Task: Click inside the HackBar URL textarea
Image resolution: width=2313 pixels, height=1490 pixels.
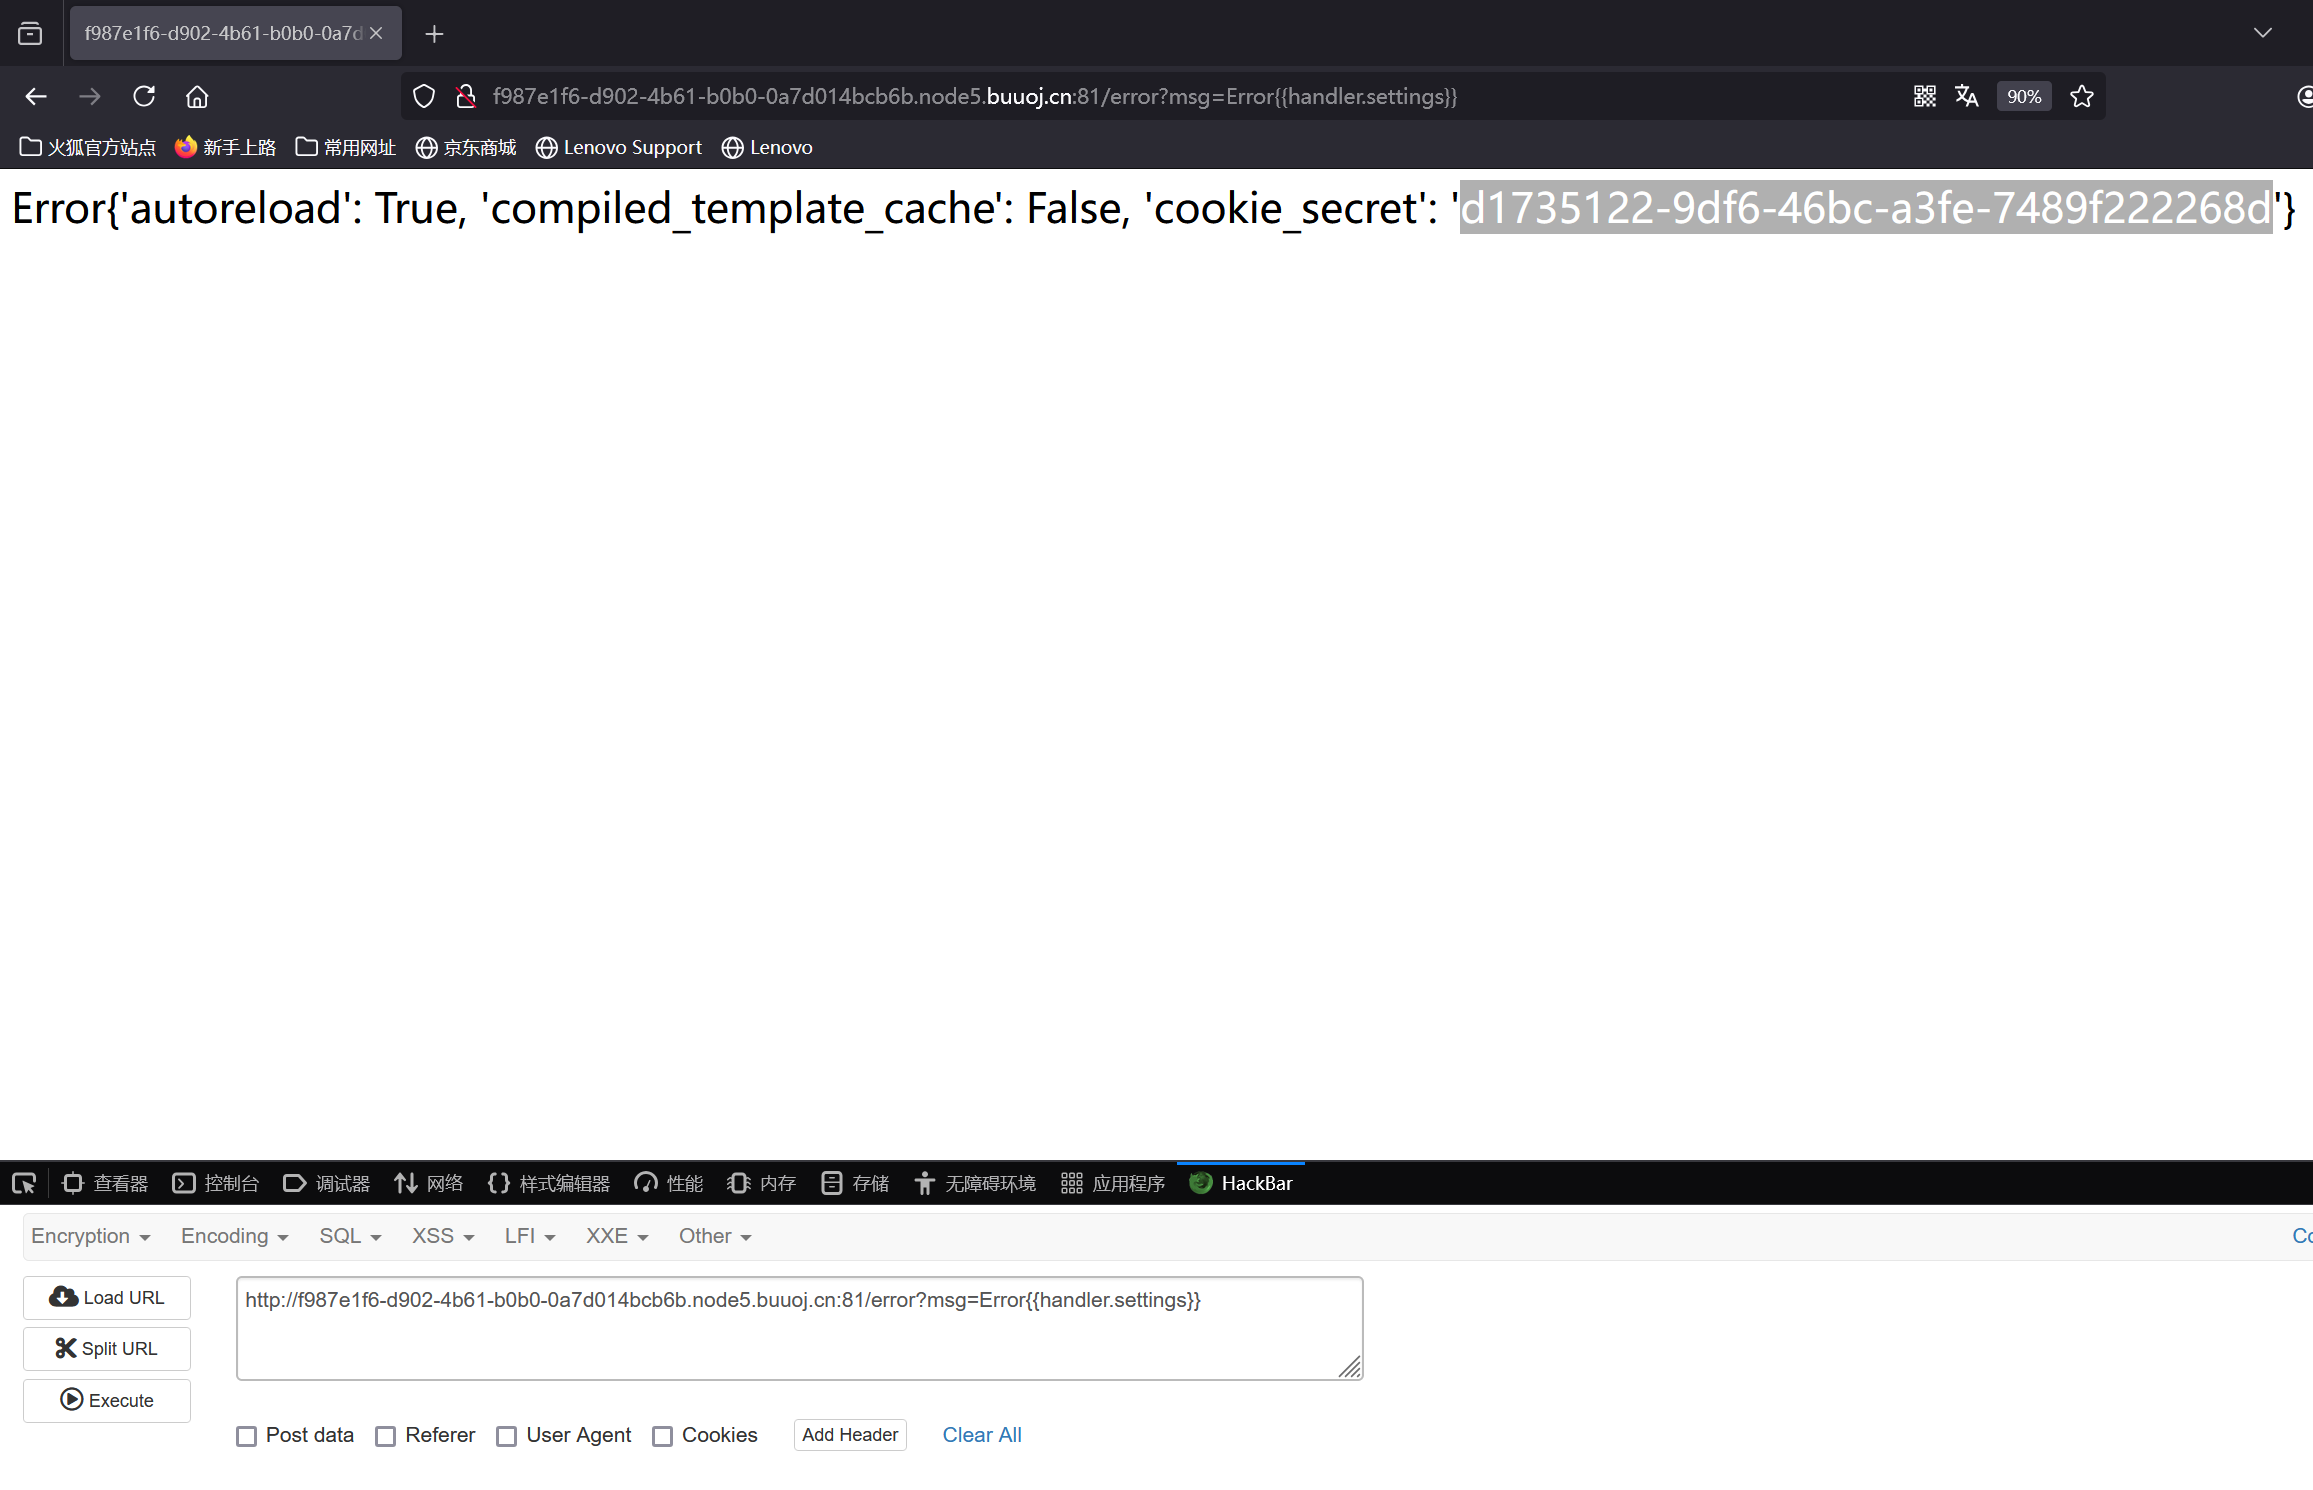Action: pyautogui.click(x=798, y=1328)
